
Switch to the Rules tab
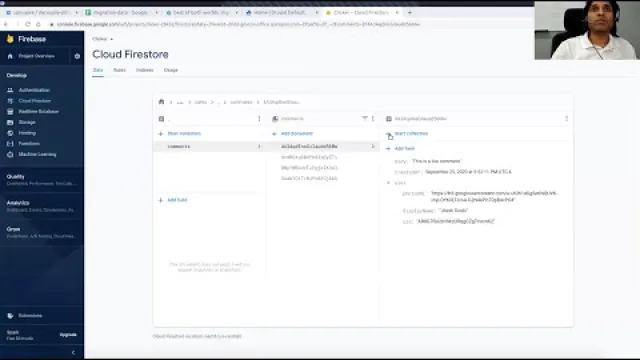point(120,70)
